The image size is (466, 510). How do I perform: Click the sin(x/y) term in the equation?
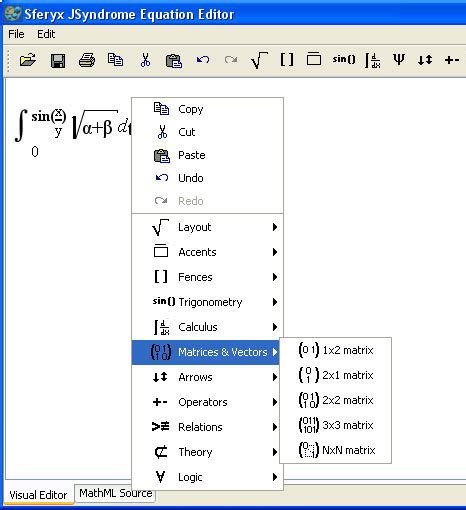pos(49,123)
